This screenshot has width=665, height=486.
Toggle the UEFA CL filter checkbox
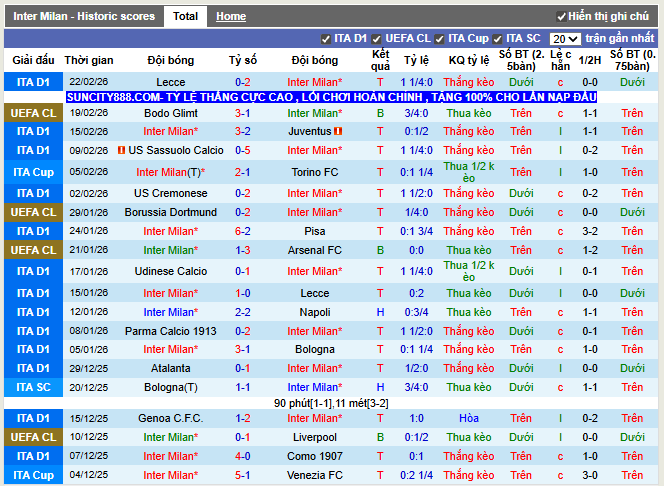pyautogui.click(x=377, y=39)
